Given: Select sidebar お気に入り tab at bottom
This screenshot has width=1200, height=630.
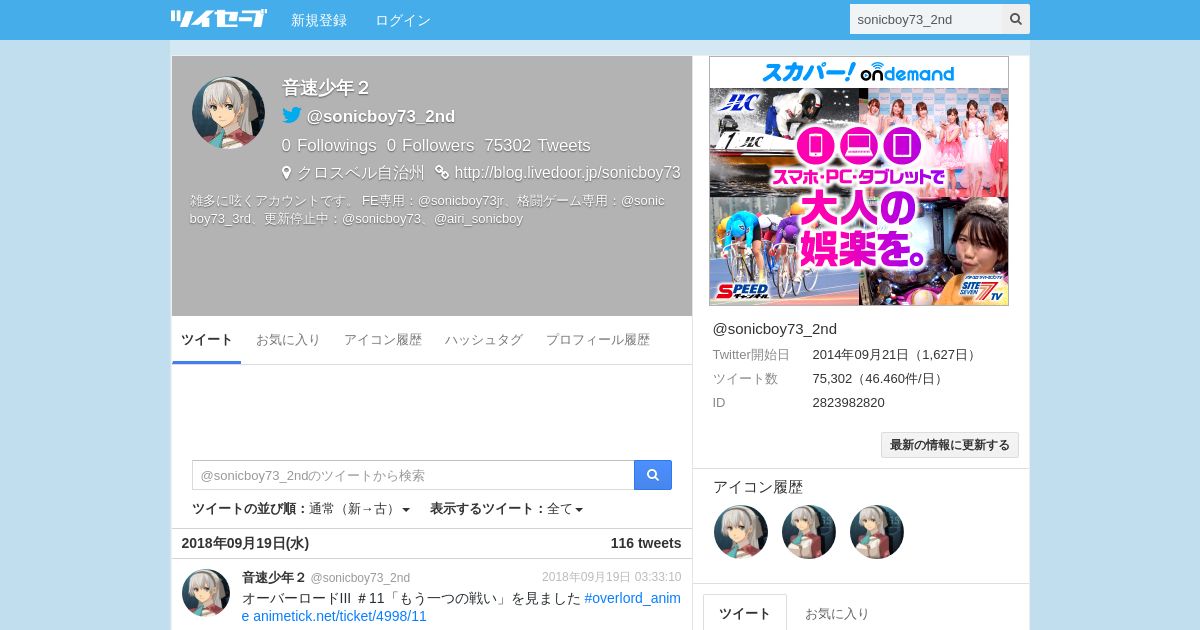Looking at the screenshot, I should (837, 613).
